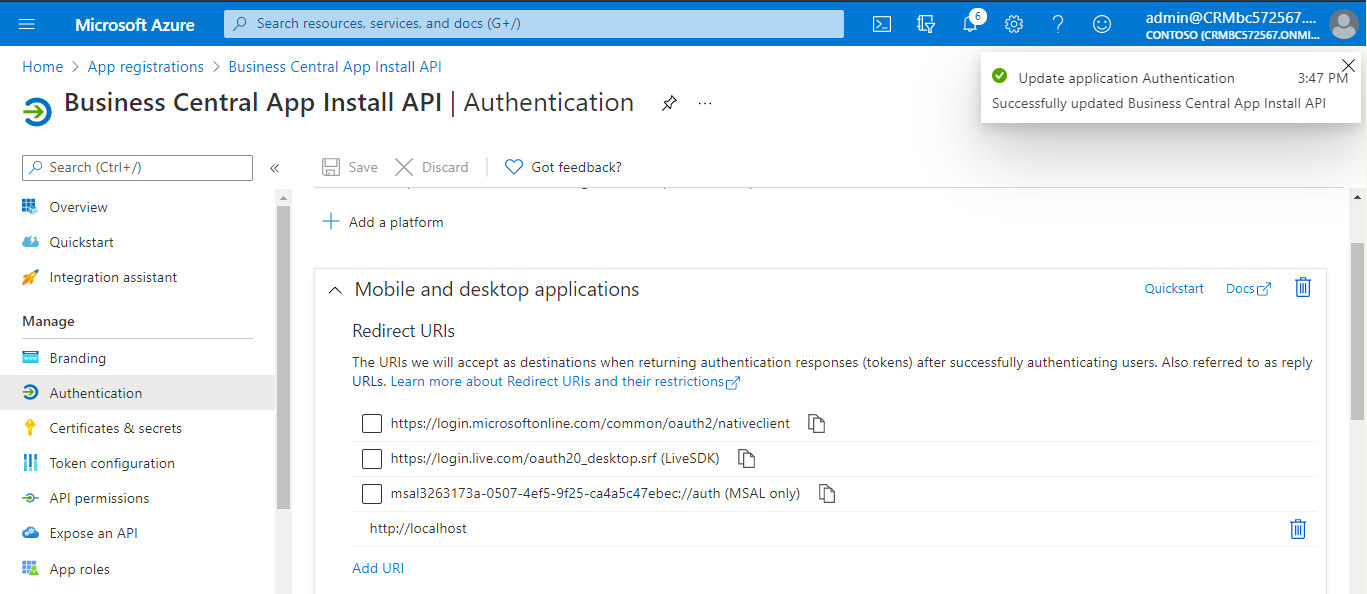Image resolution: width=1367 pixels, height=594 pixels.
Task: Collapse the left navigation sidebar
Action: point(275,167)
